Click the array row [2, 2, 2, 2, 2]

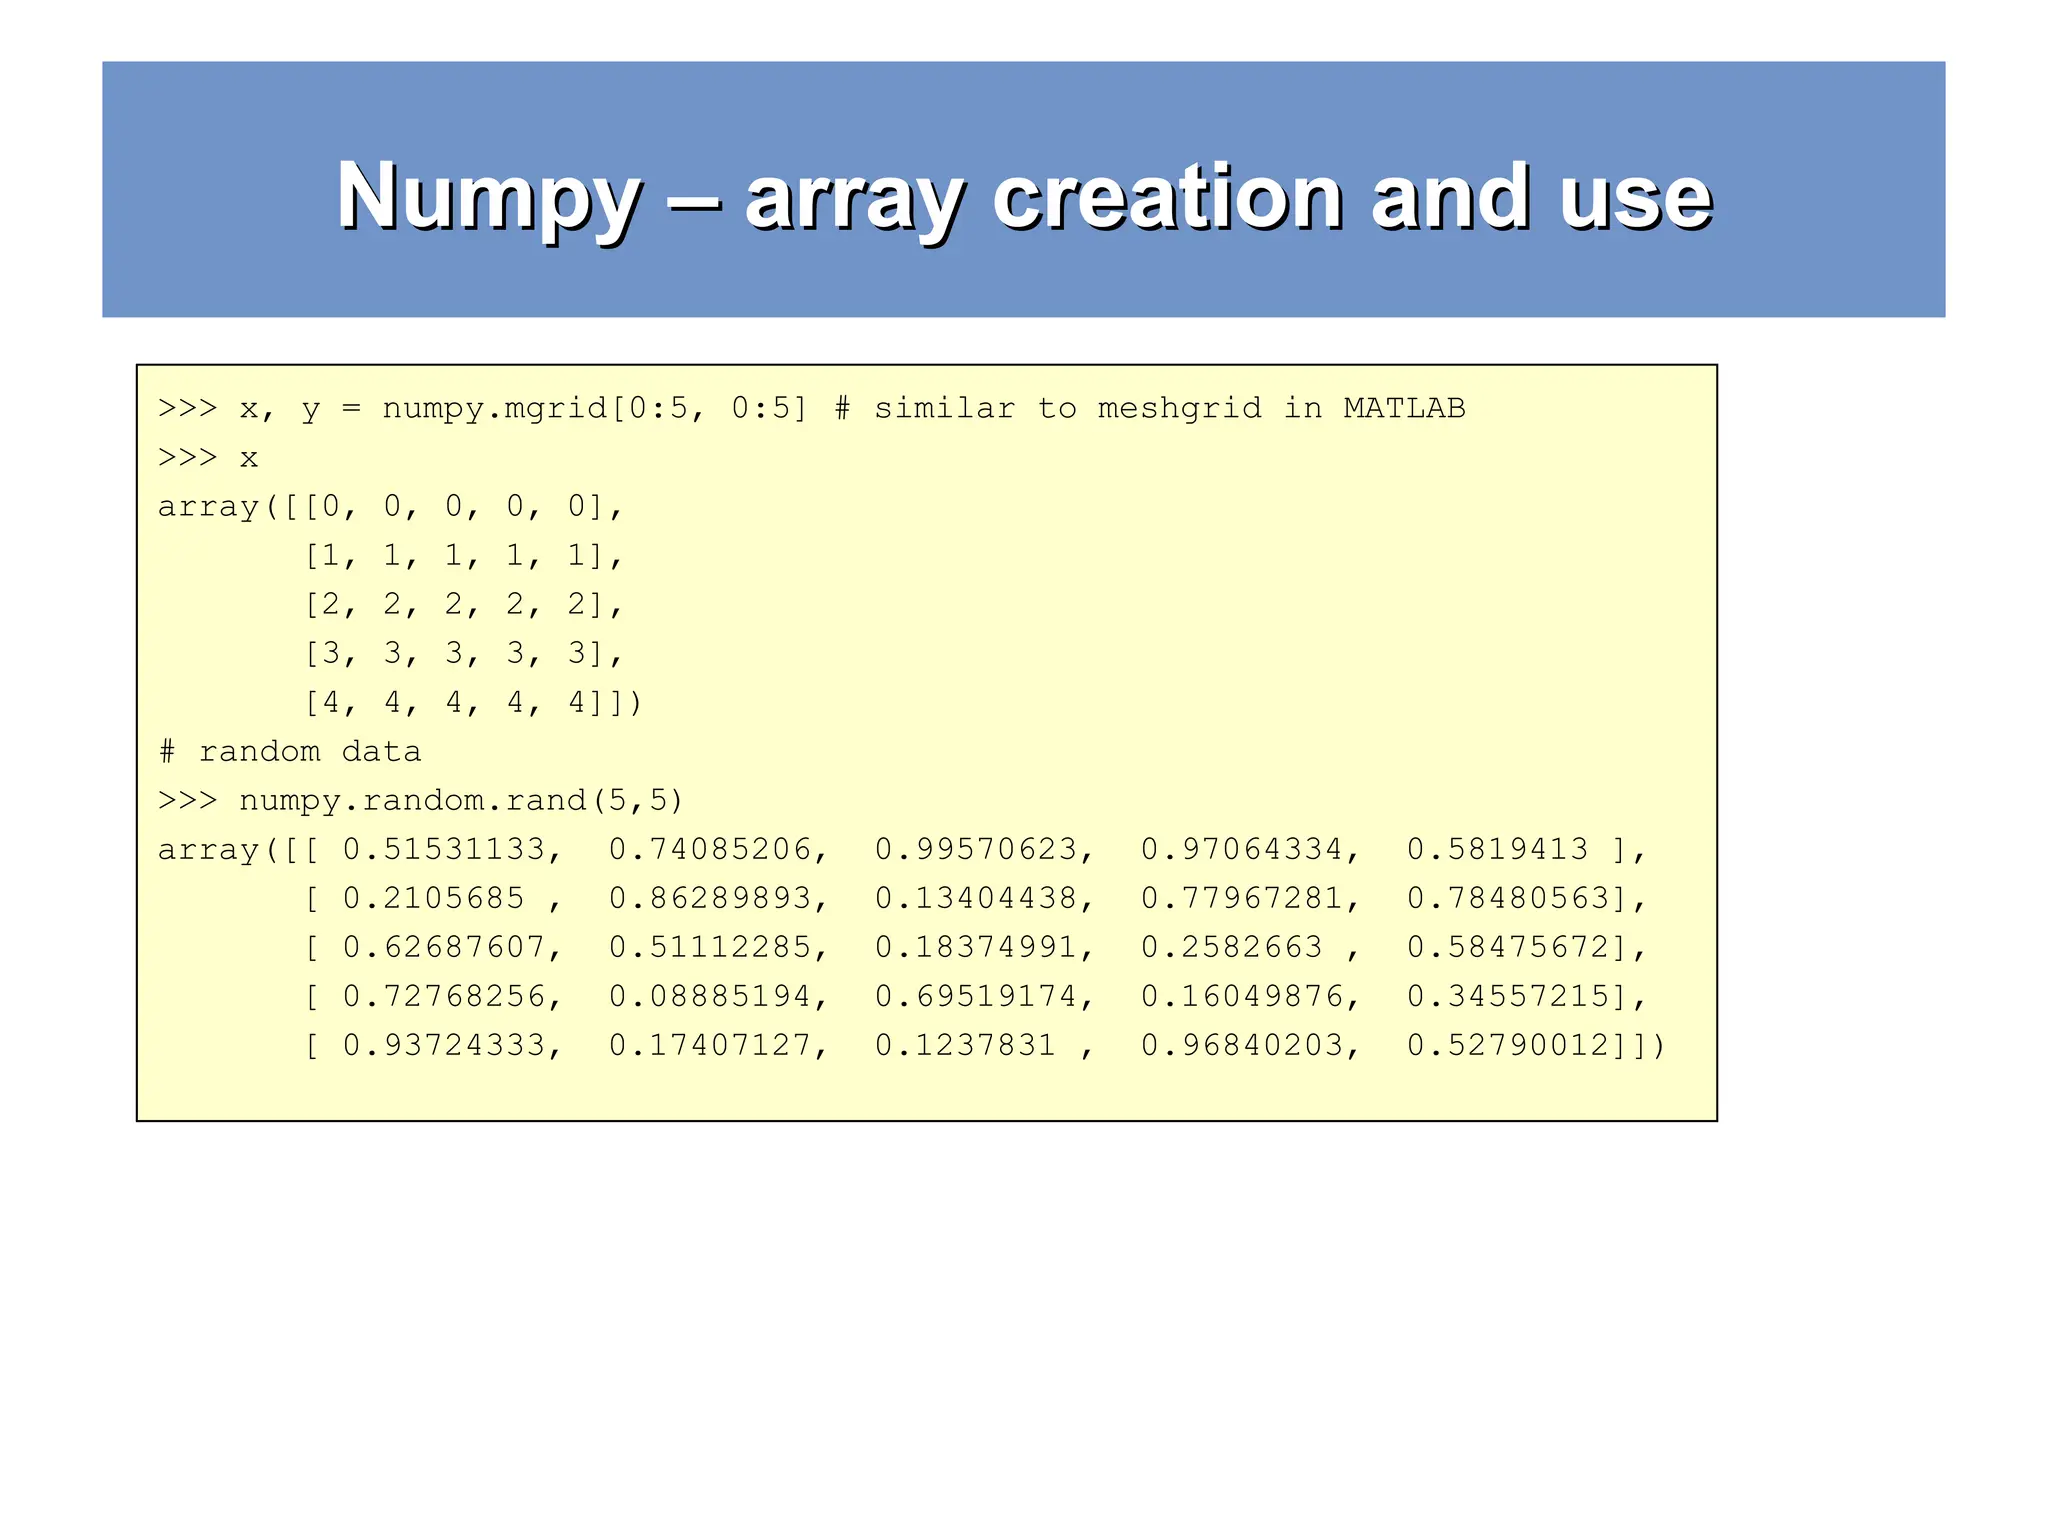click(455, 605)
